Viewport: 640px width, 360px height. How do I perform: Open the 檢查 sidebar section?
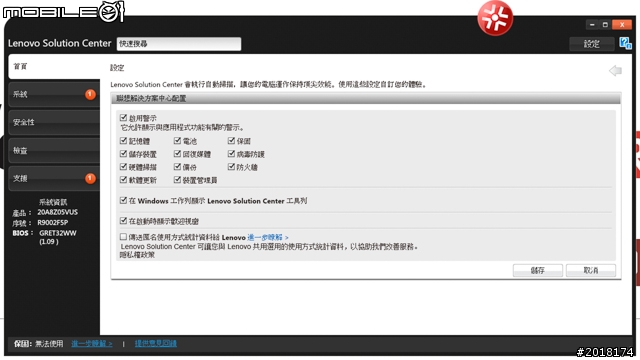pos(54,150)
